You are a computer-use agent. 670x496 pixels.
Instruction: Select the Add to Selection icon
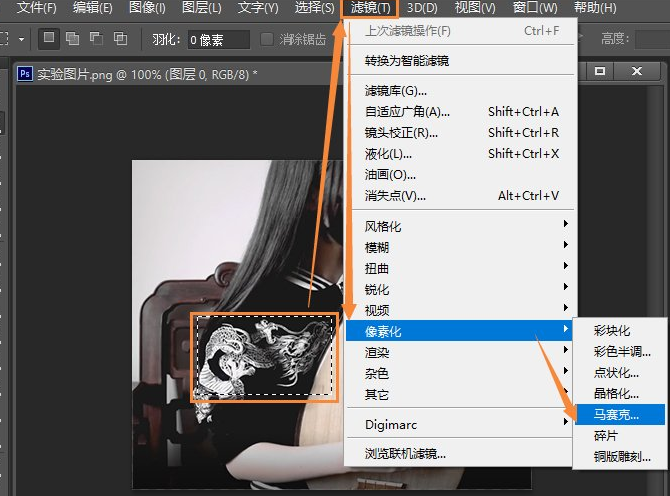[x=72, y=38]
